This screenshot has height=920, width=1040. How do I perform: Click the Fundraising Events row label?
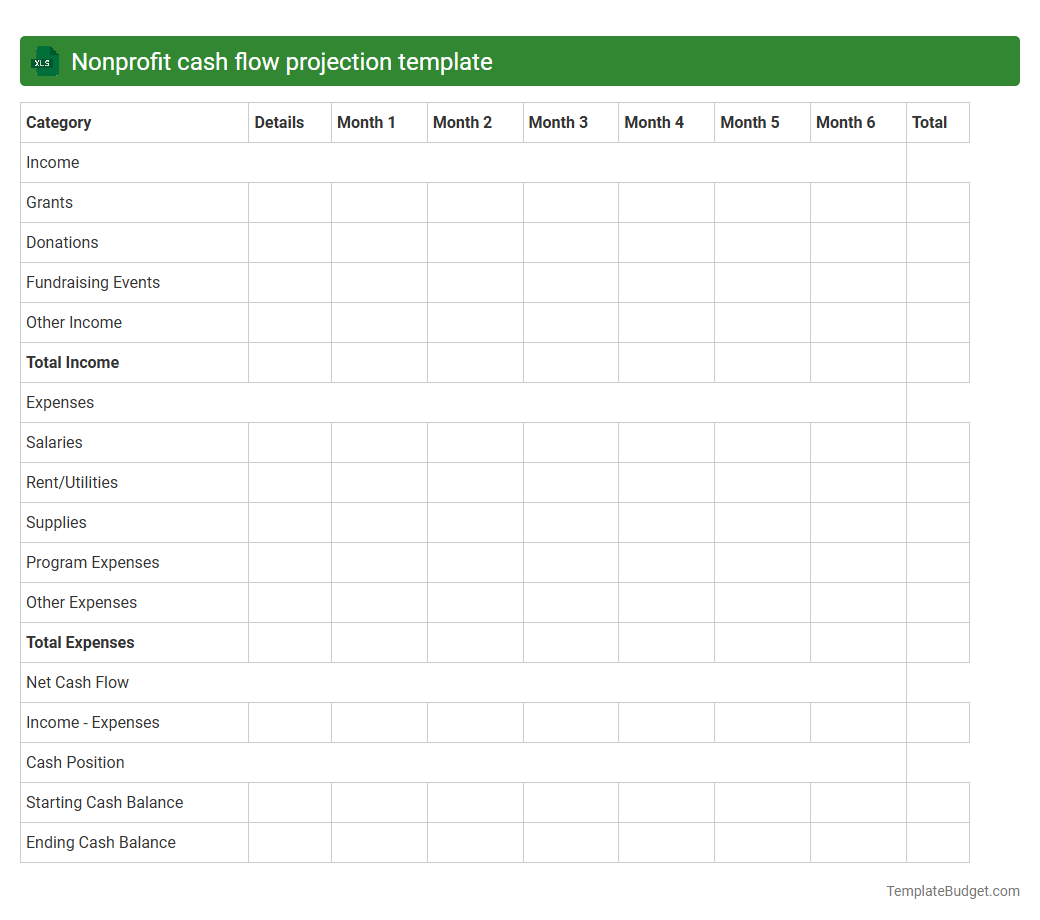tap(92, 282)
